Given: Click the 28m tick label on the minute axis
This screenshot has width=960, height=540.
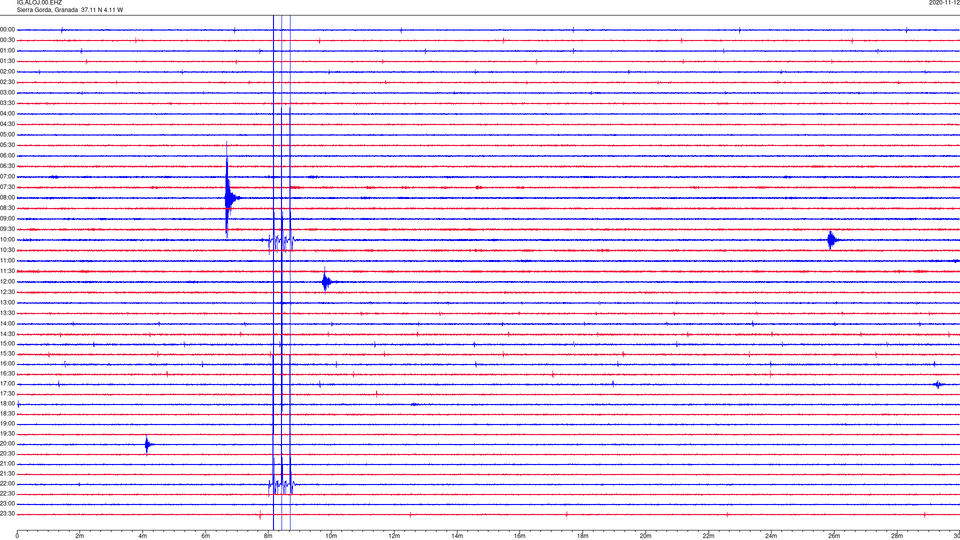Looking at the screenshot, I should pos(897,536).
